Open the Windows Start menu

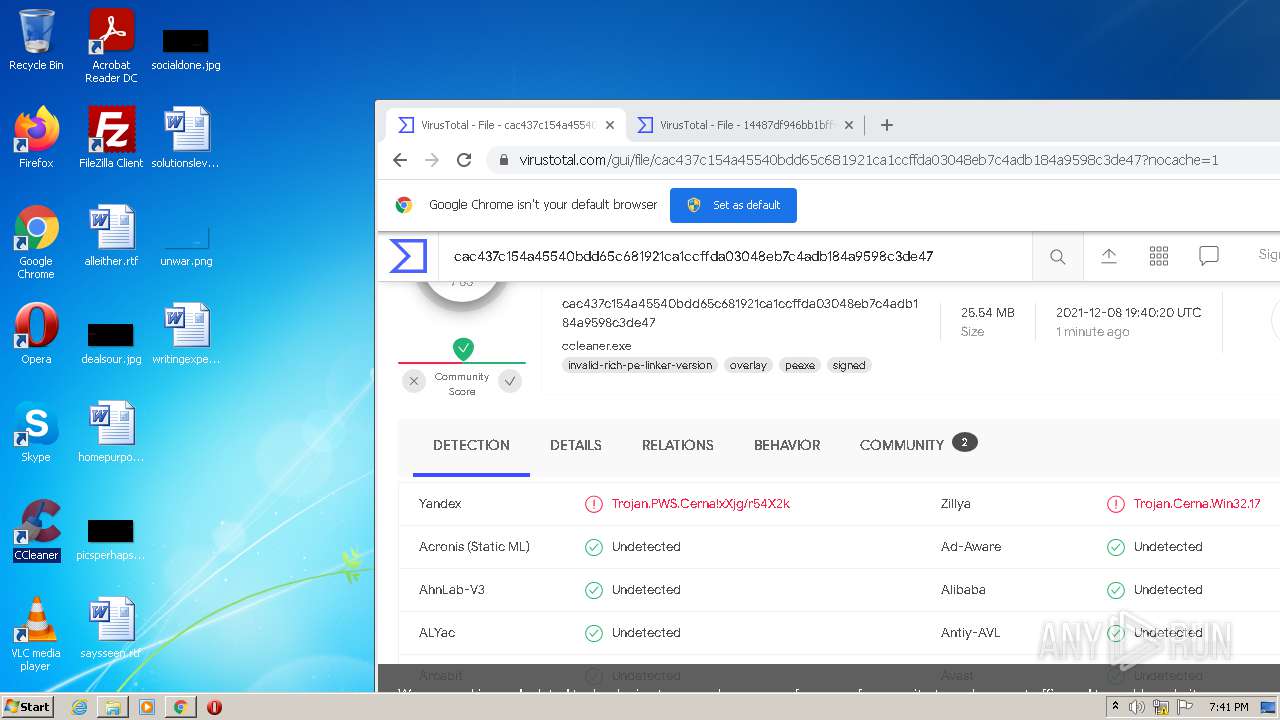(x=28, y=706)
